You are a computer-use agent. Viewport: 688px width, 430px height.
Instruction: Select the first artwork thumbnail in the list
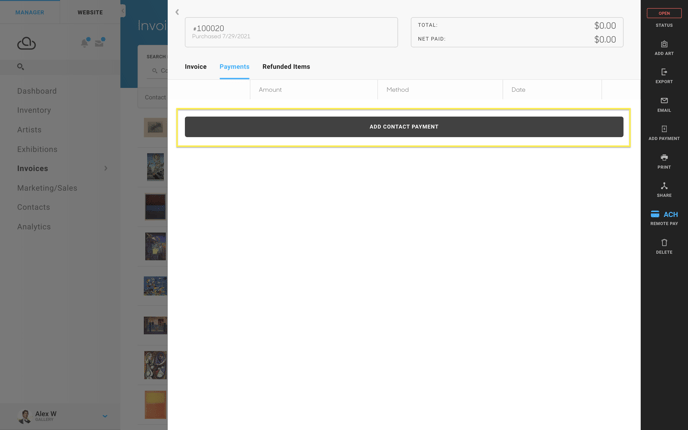coord(155,127)
